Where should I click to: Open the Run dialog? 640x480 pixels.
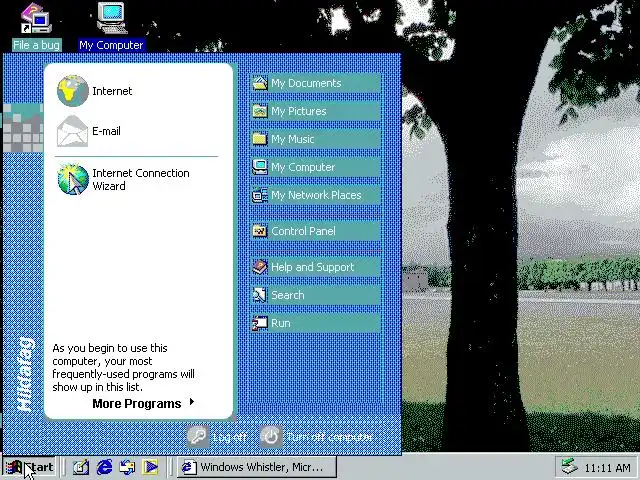(x=316, y=323)
